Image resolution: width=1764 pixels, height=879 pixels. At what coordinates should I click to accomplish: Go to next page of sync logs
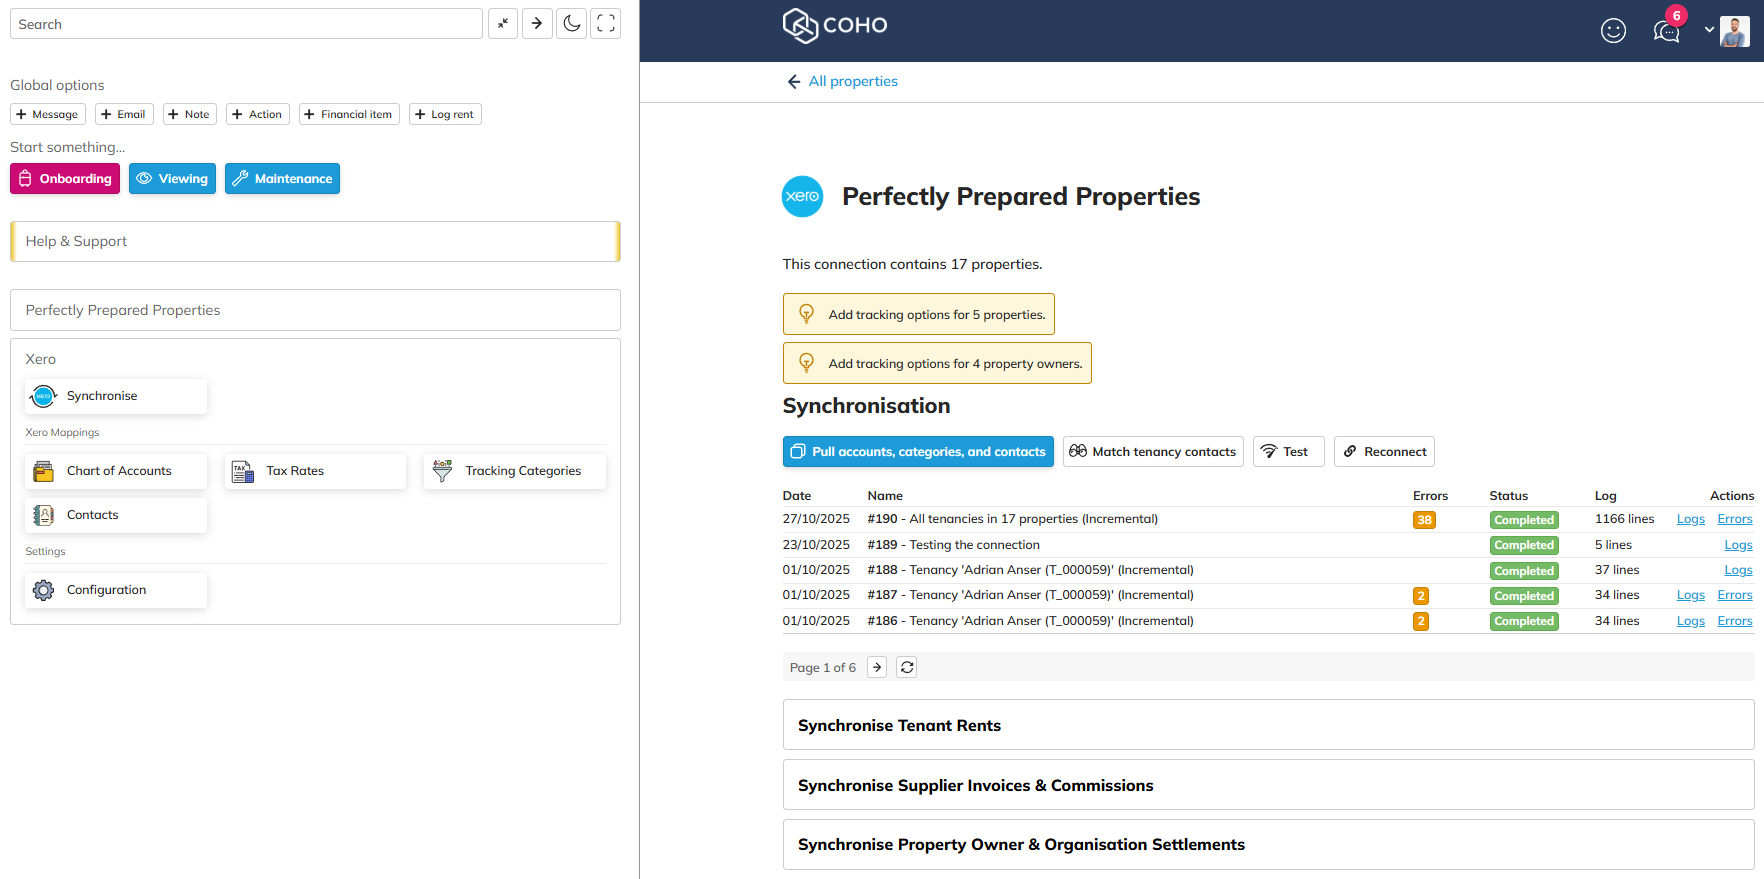coord(877,667)
